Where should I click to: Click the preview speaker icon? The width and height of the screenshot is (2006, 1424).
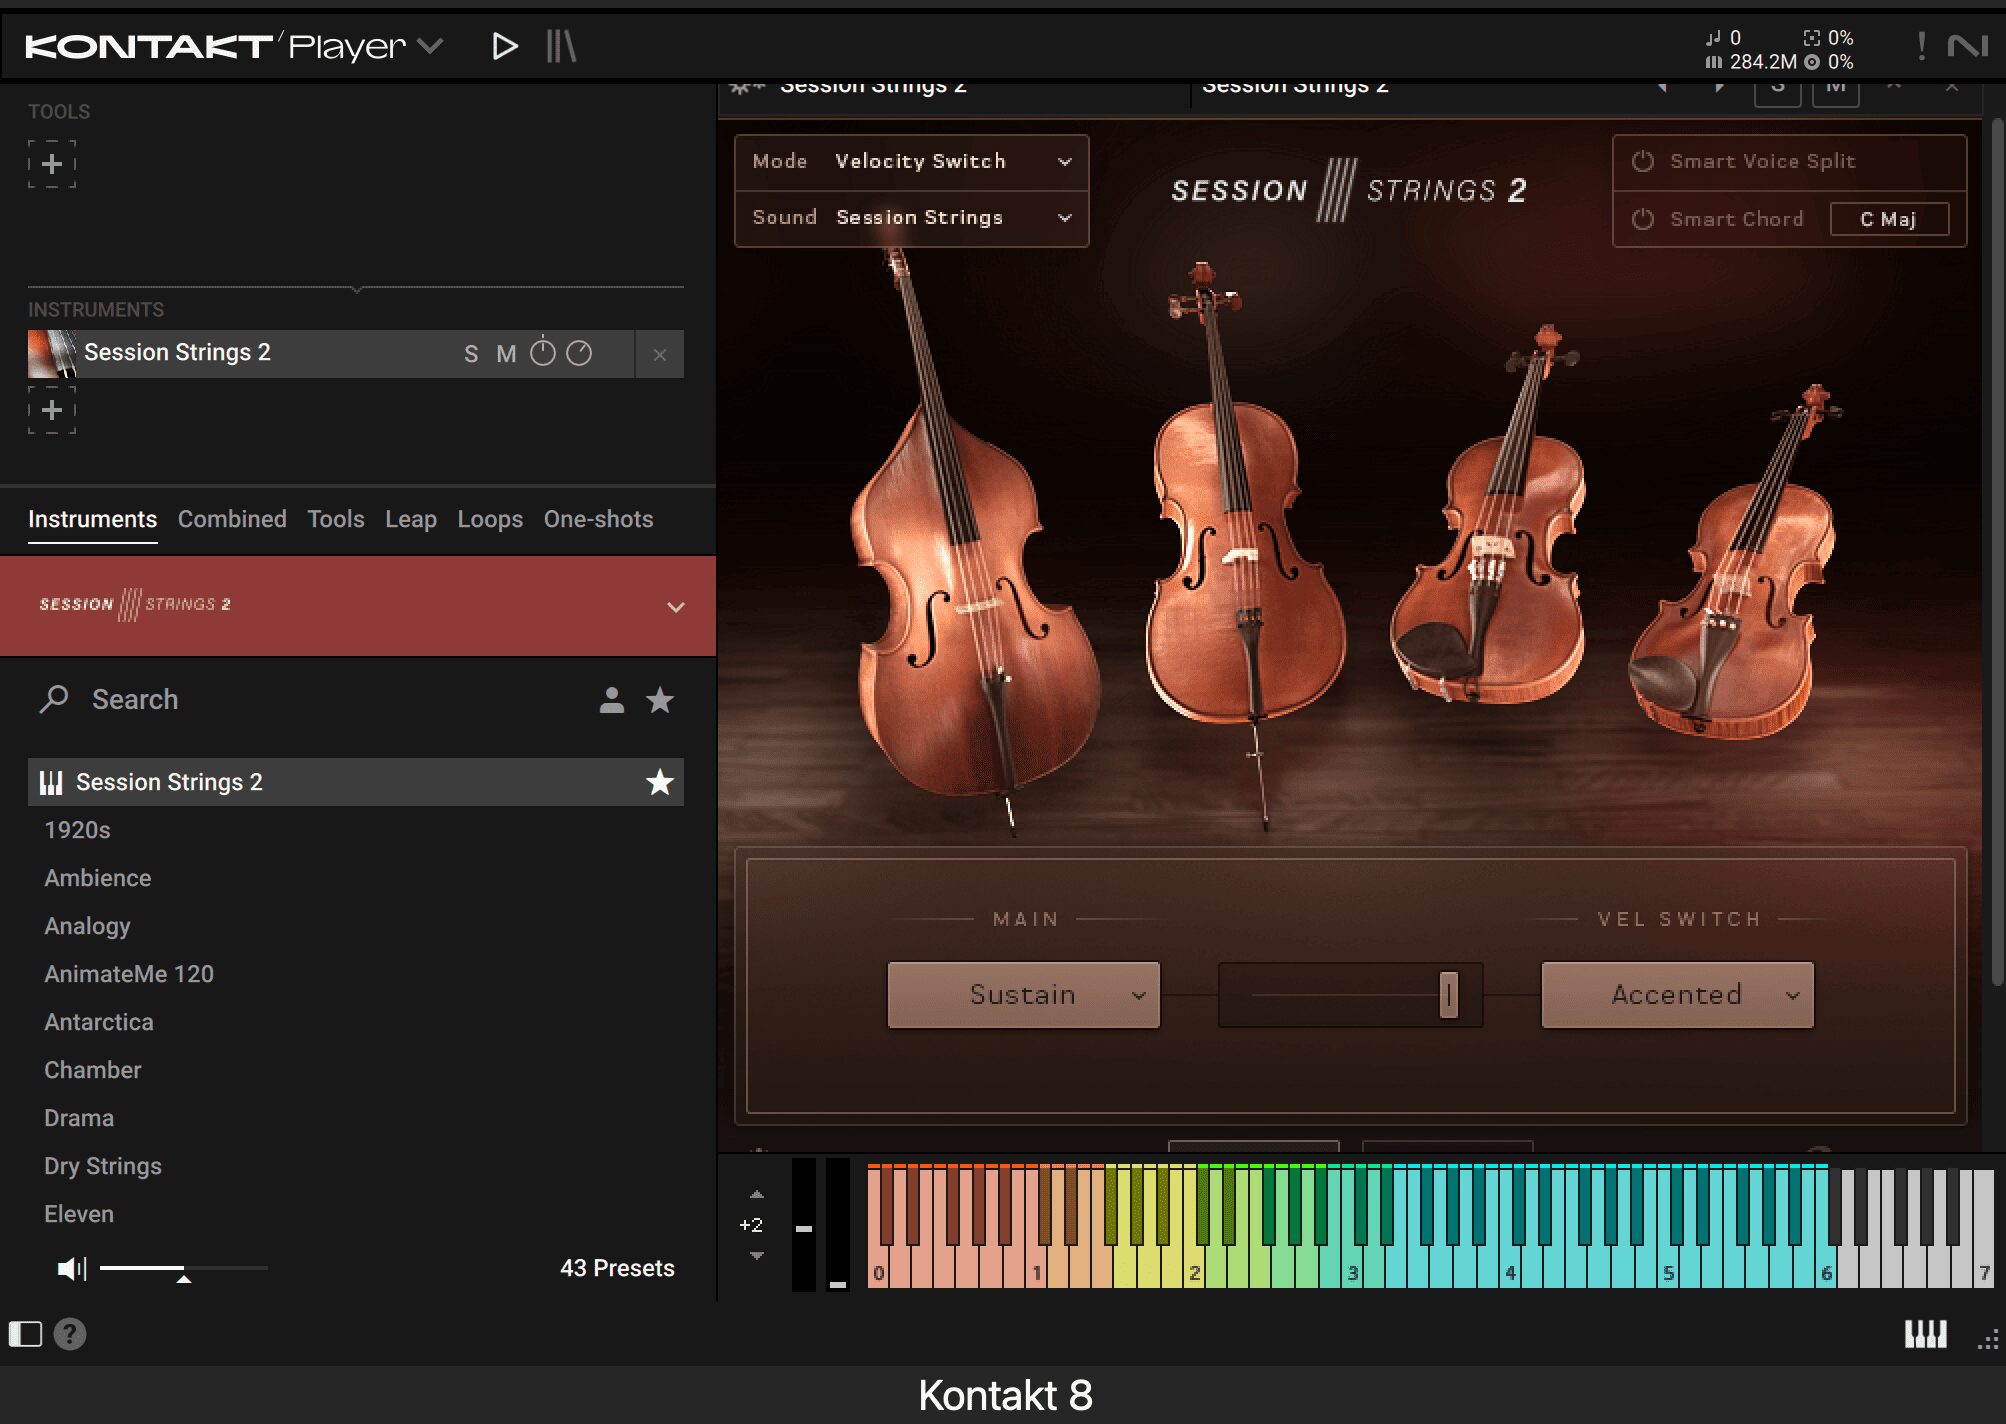[x=72, y=1269]
